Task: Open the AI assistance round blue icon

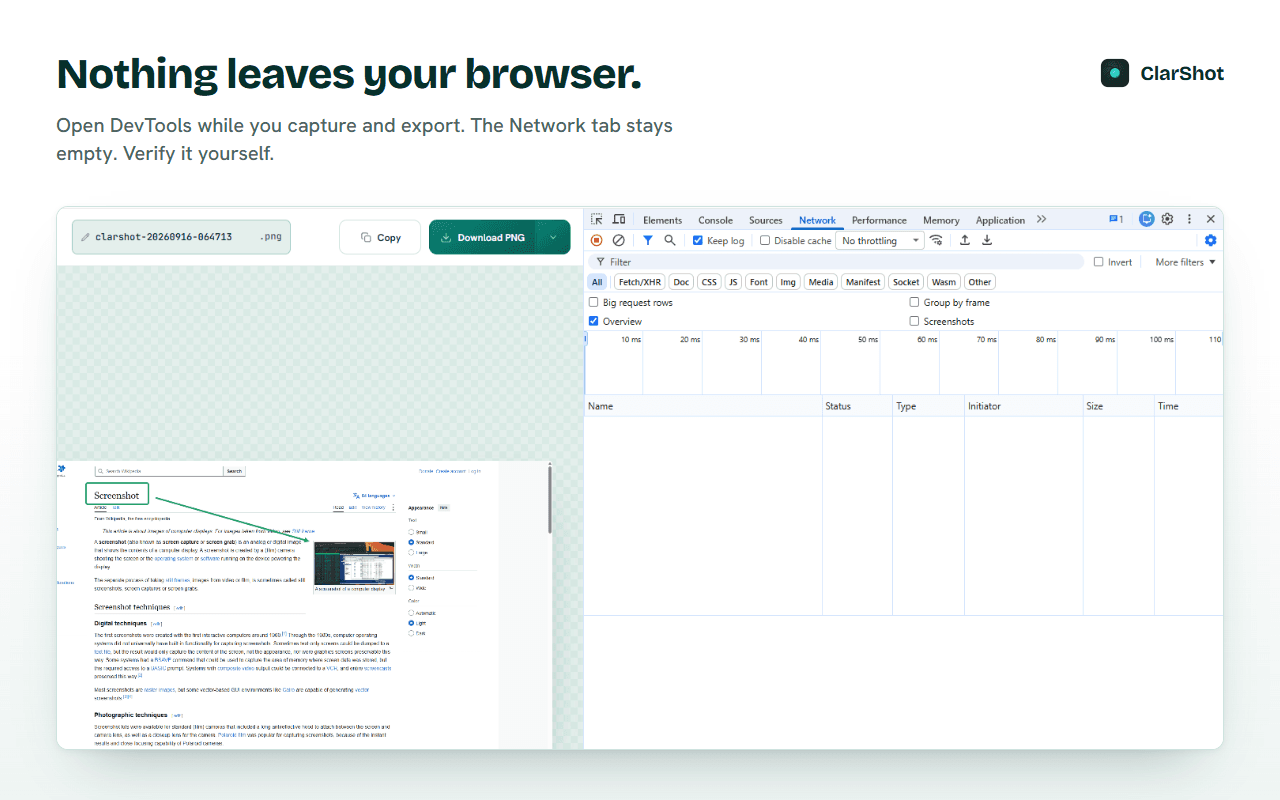Action: (1147, 219)
